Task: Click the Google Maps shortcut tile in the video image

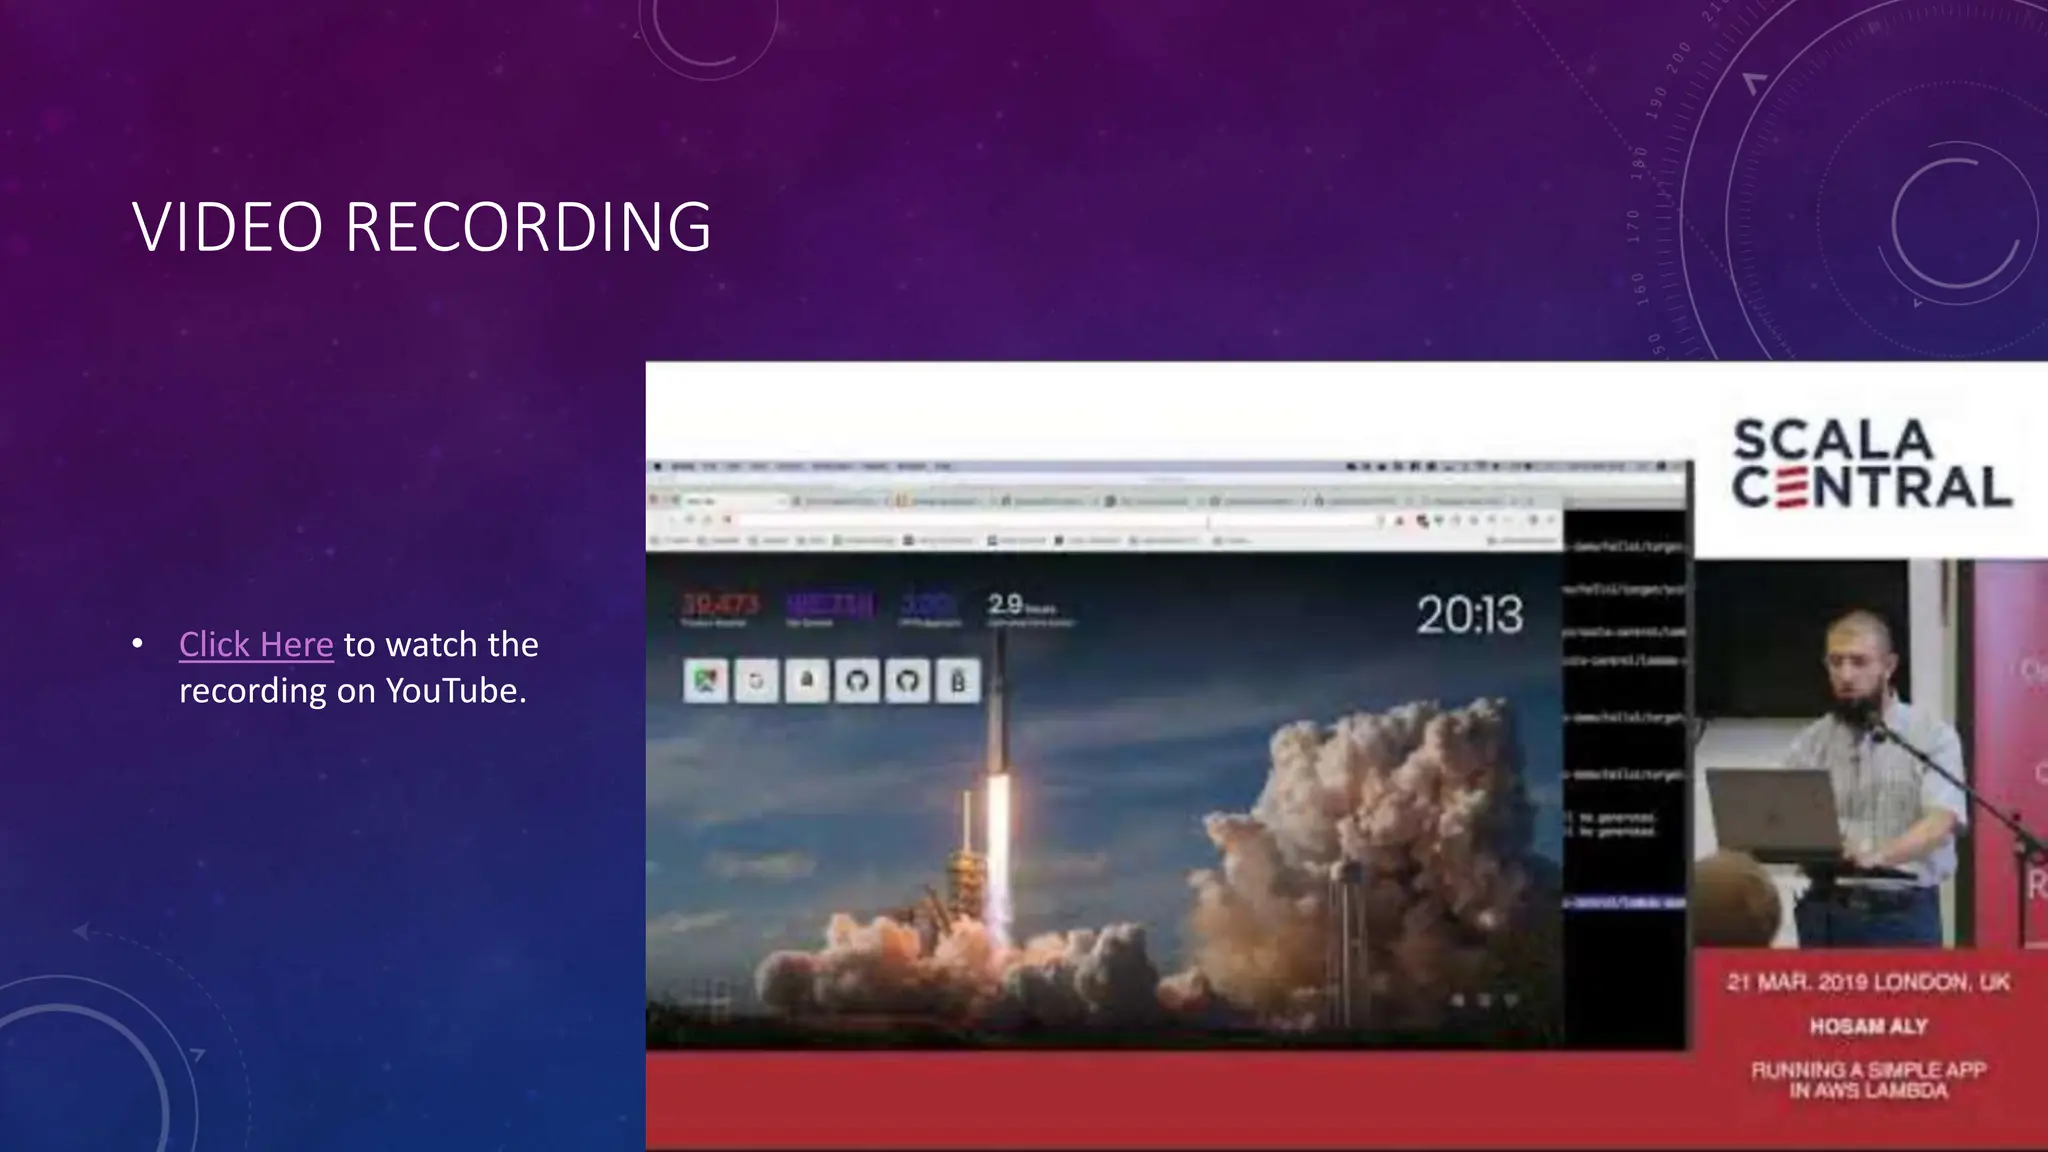Action: pos(706,681)
